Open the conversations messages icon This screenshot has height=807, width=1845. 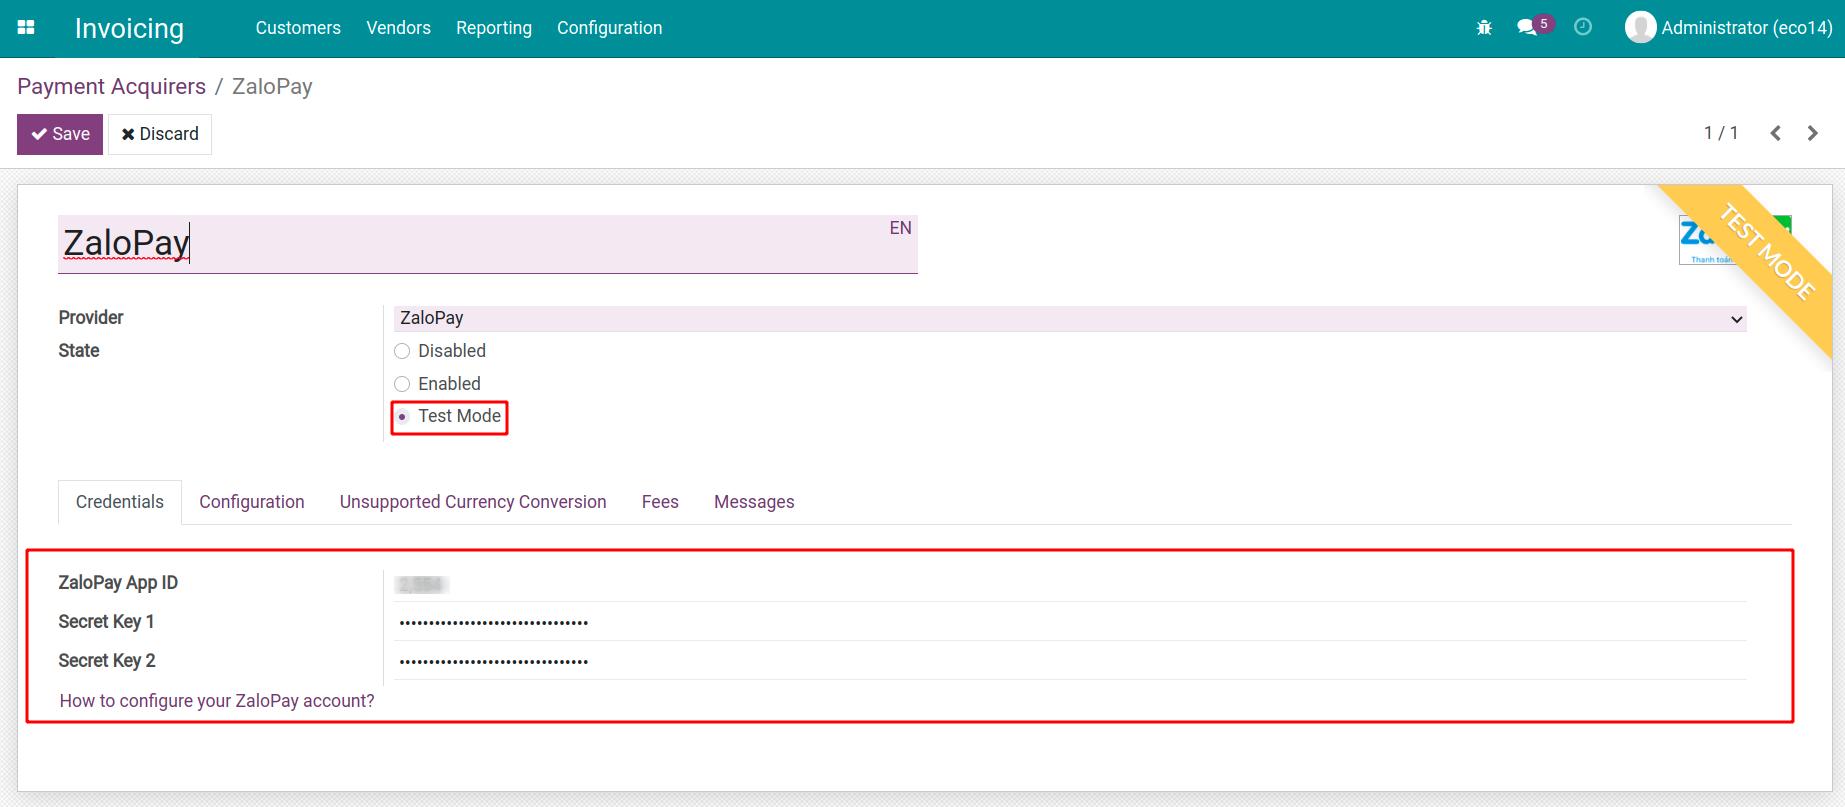pos(1527,28)
